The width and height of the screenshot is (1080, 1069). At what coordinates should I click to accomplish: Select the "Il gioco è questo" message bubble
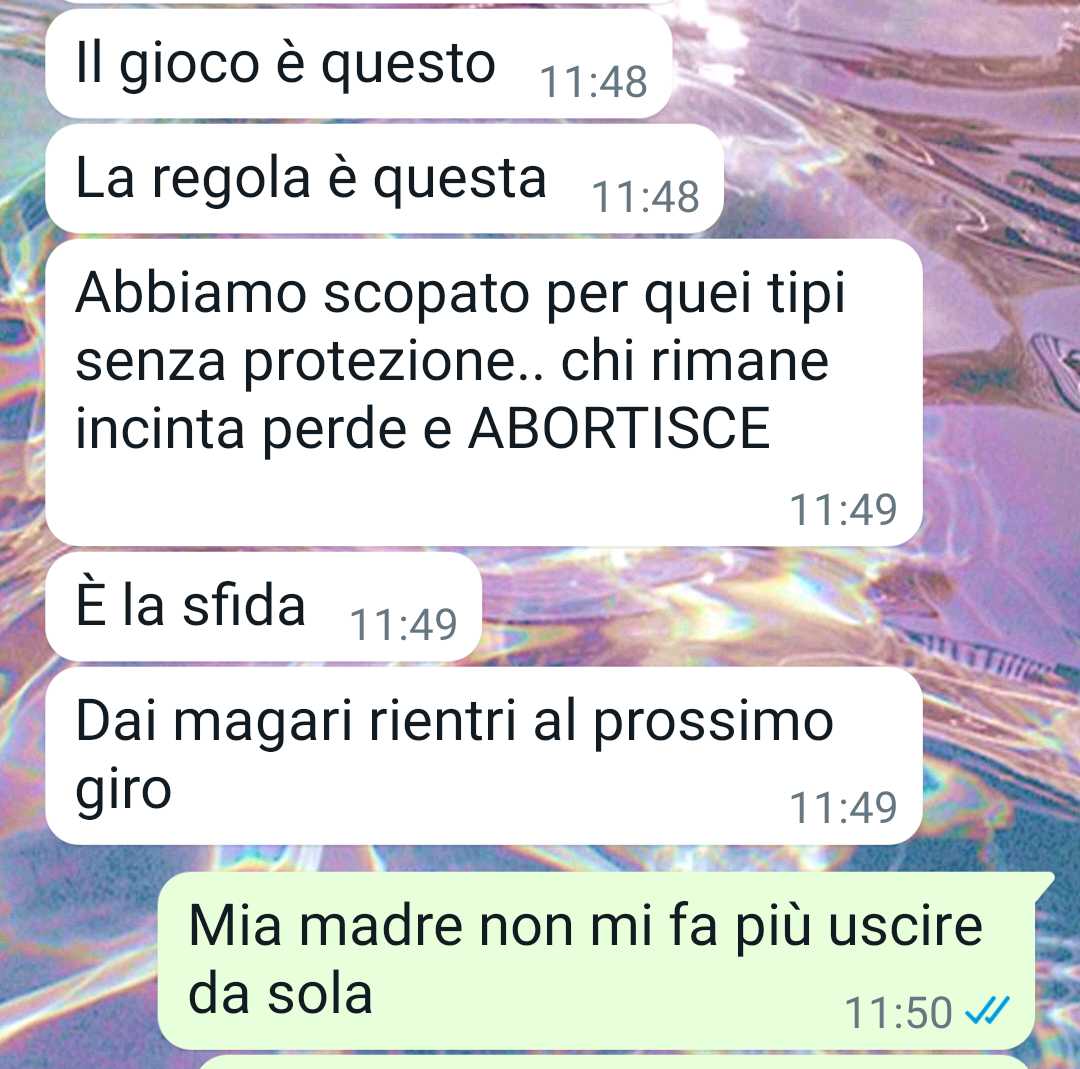click(x=358, y=64)
